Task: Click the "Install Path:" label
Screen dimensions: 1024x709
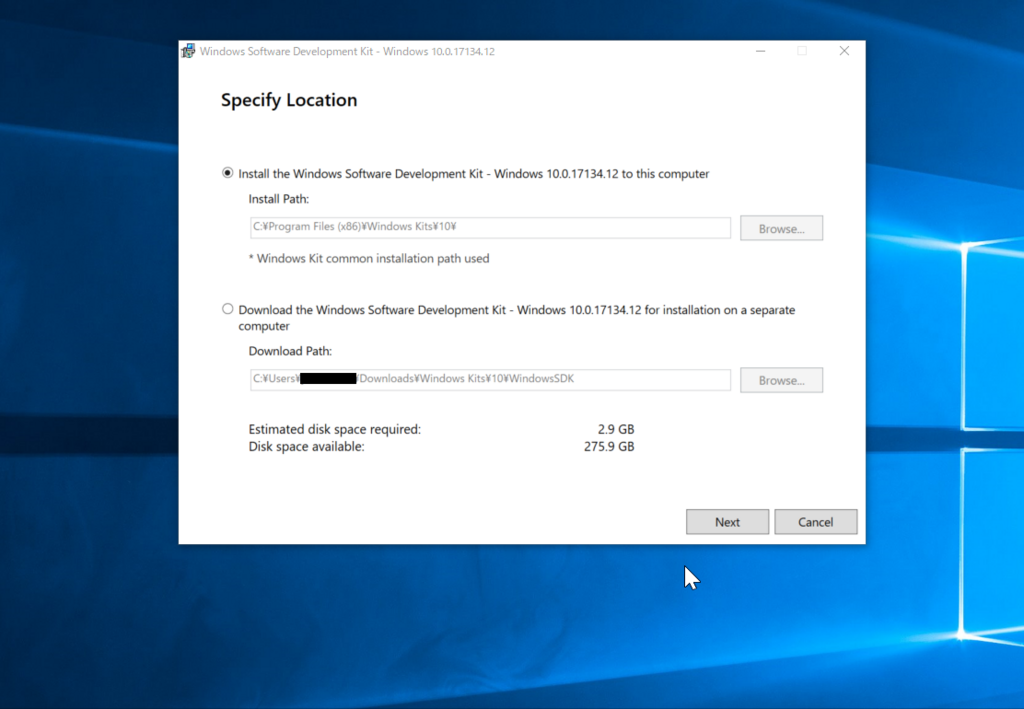Action: pos(278,199)
